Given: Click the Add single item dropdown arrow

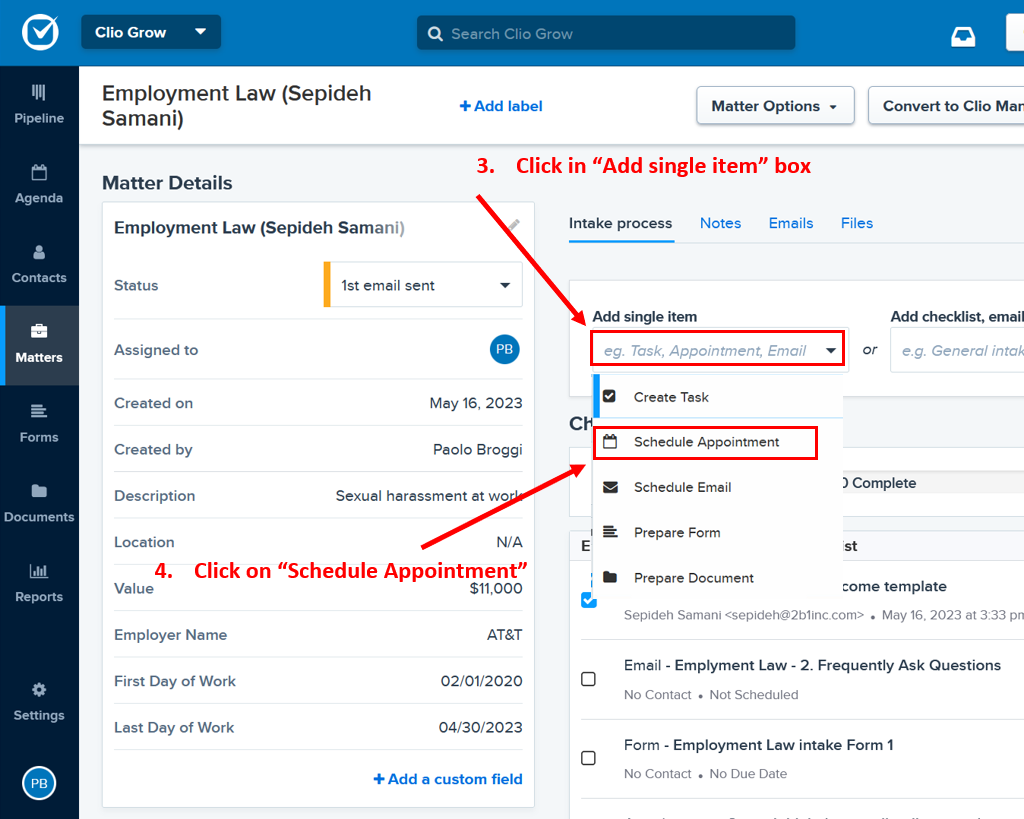Looking at the screenshot, I should [831, 351].
